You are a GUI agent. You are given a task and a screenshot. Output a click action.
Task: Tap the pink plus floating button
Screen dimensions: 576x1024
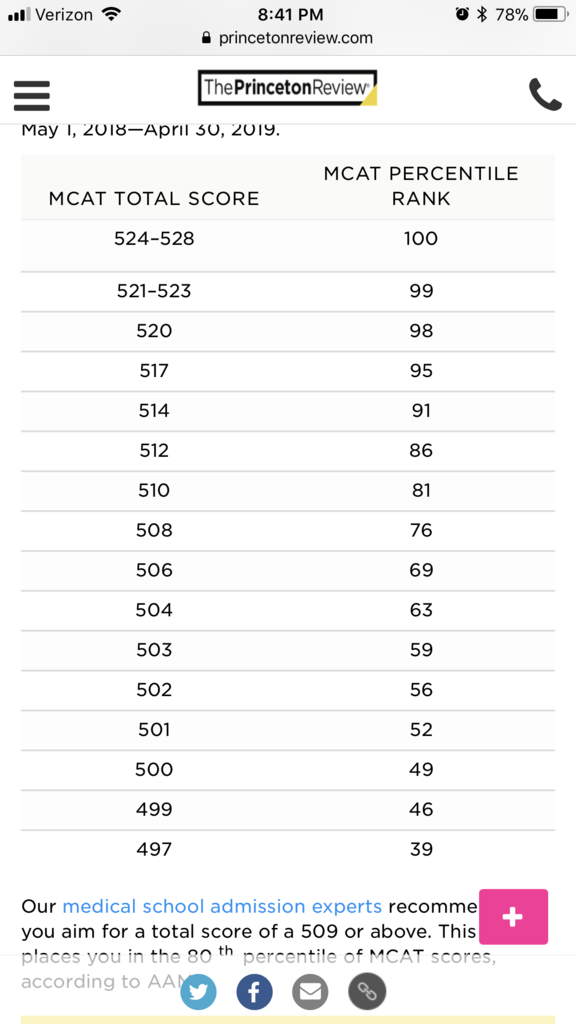coord(513,917)
